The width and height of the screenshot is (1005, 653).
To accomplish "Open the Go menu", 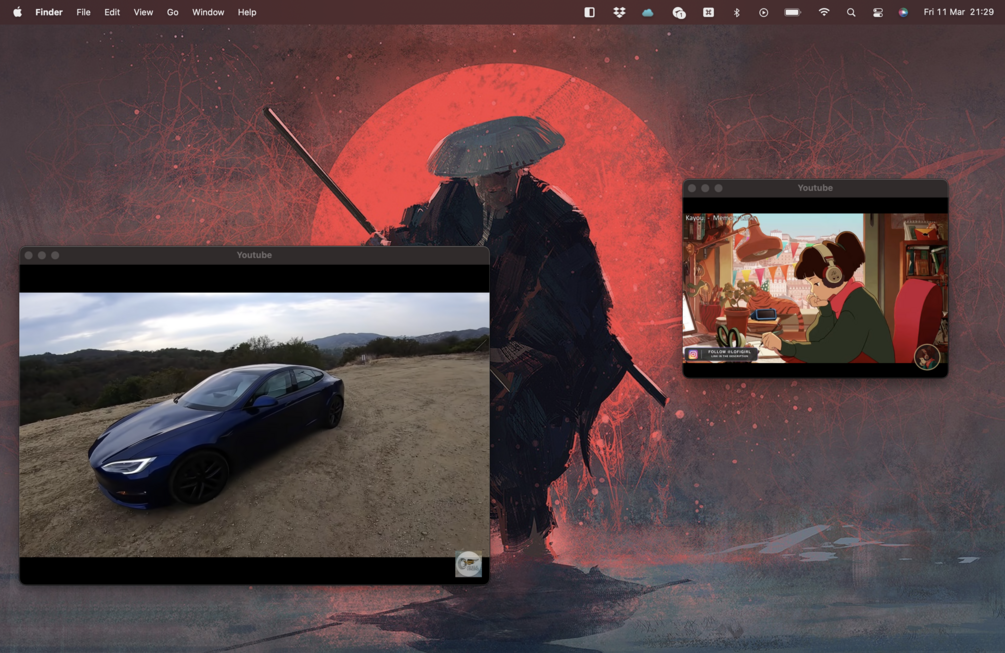I will coord(172,12).
